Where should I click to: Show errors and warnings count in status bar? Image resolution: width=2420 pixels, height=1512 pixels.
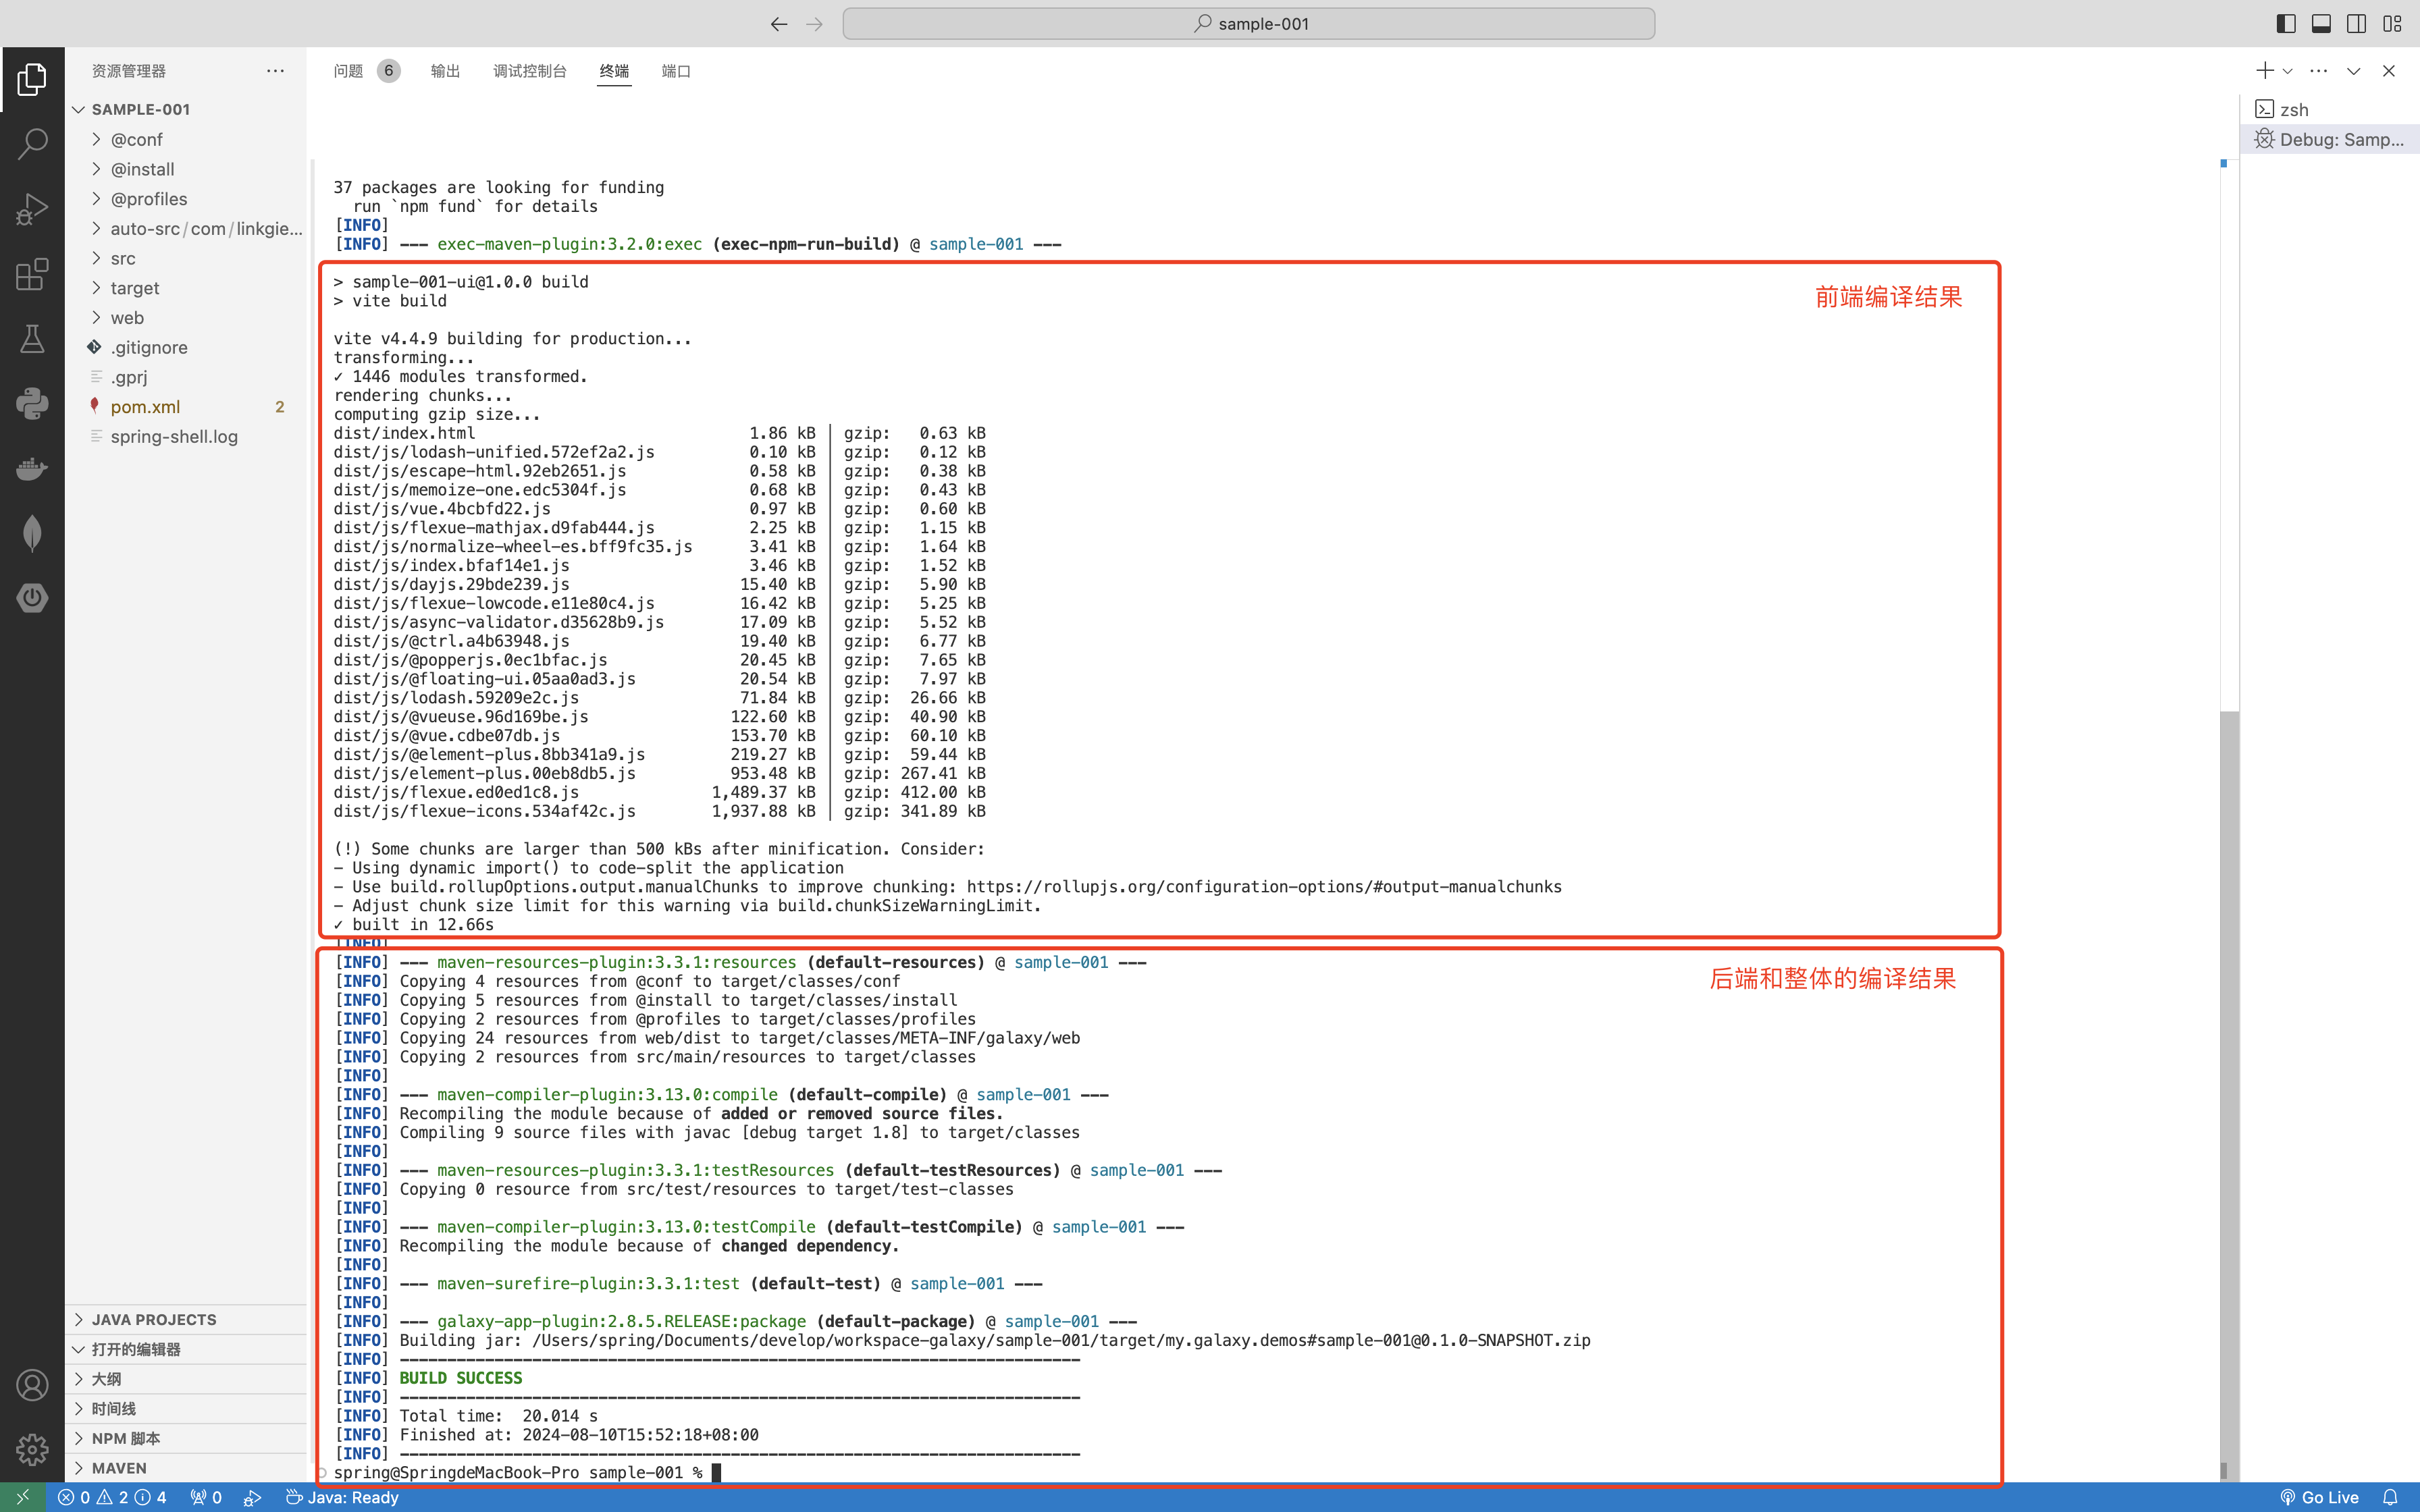pos(112,1497)
